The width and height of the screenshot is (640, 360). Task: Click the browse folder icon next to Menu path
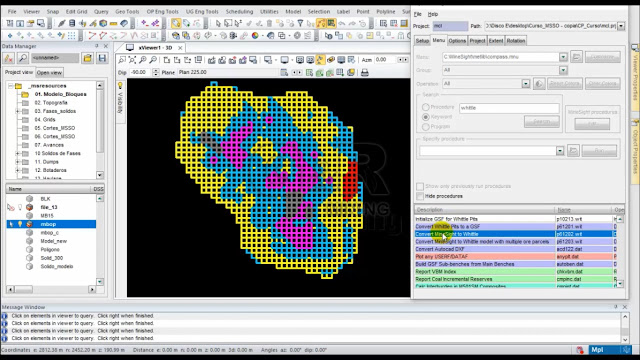[576, 57]
